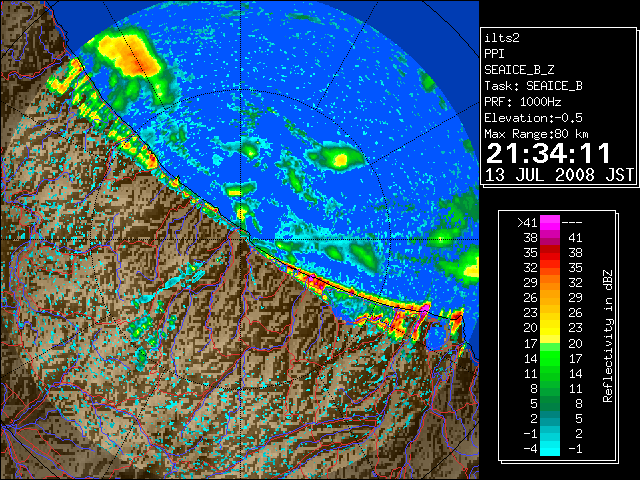The height and width of the screenshot is (480, 640).
Task: Click the '>41' legend label
Action: click(x=527, y=223)
